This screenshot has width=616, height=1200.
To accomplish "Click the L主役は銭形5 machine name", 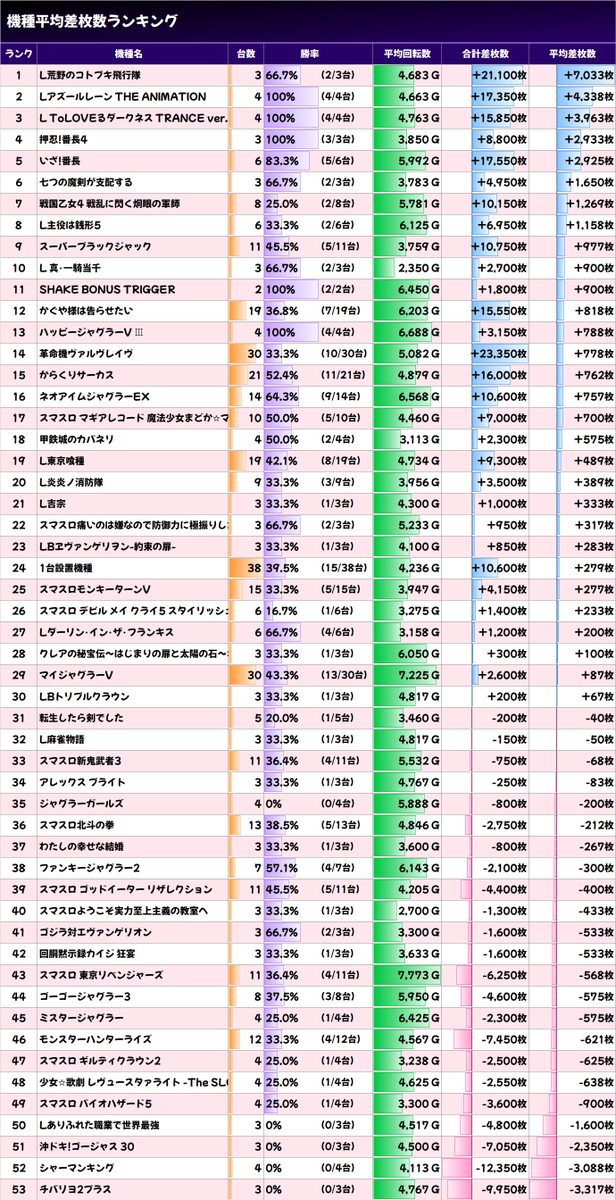I will [77, 225].
